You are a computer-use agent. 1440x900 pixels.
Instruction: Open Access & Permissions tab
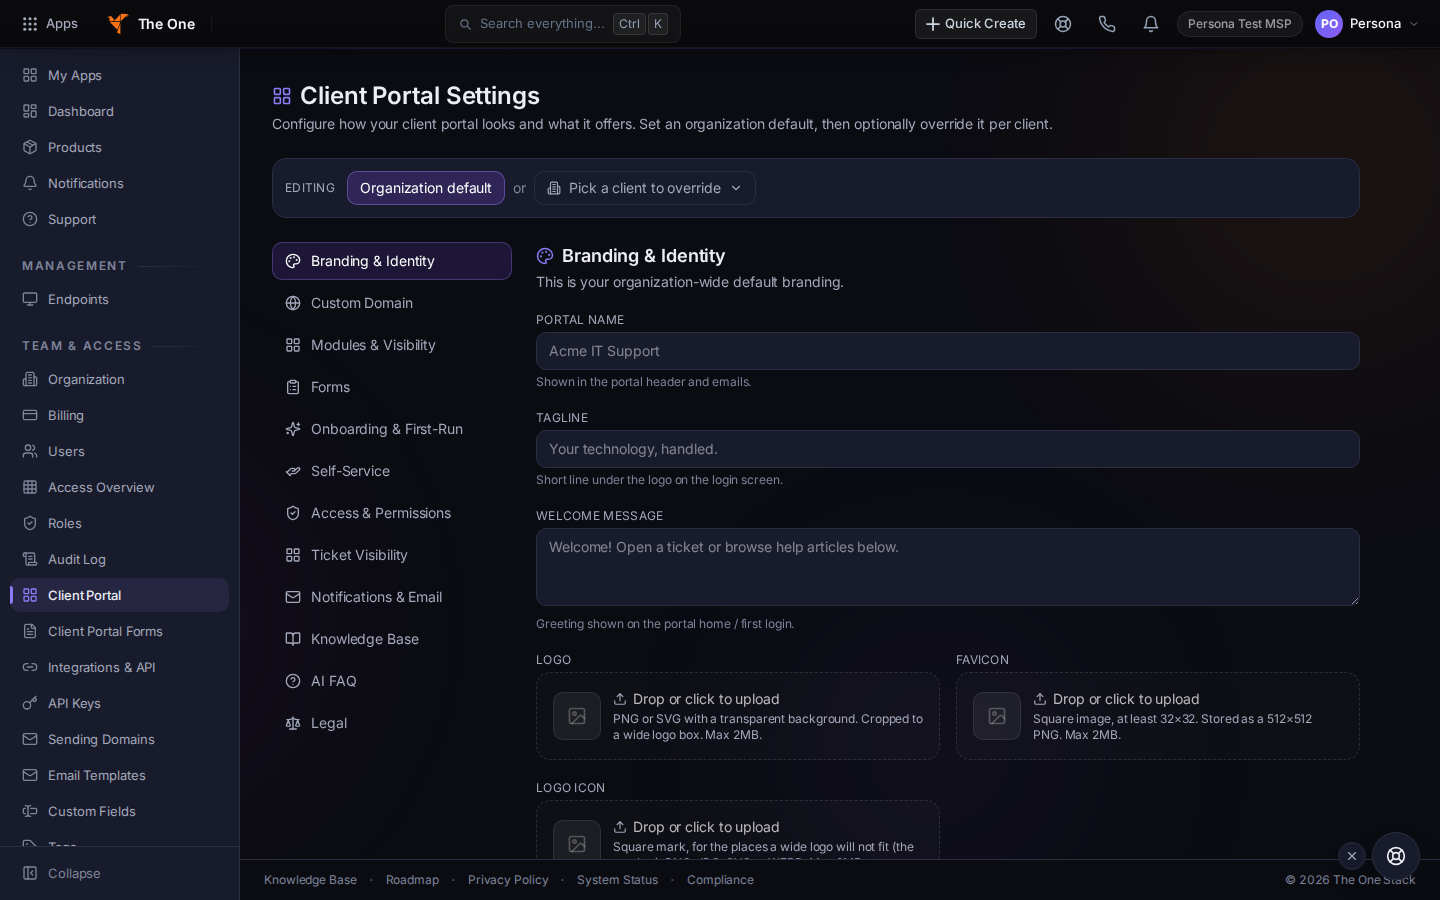point(392,513)
